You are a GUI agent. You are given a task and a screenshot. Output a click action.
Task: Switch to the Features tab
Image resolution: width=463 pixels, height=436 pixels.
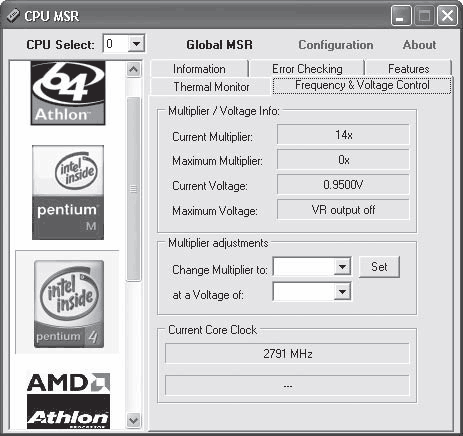(x=408, y=69)
